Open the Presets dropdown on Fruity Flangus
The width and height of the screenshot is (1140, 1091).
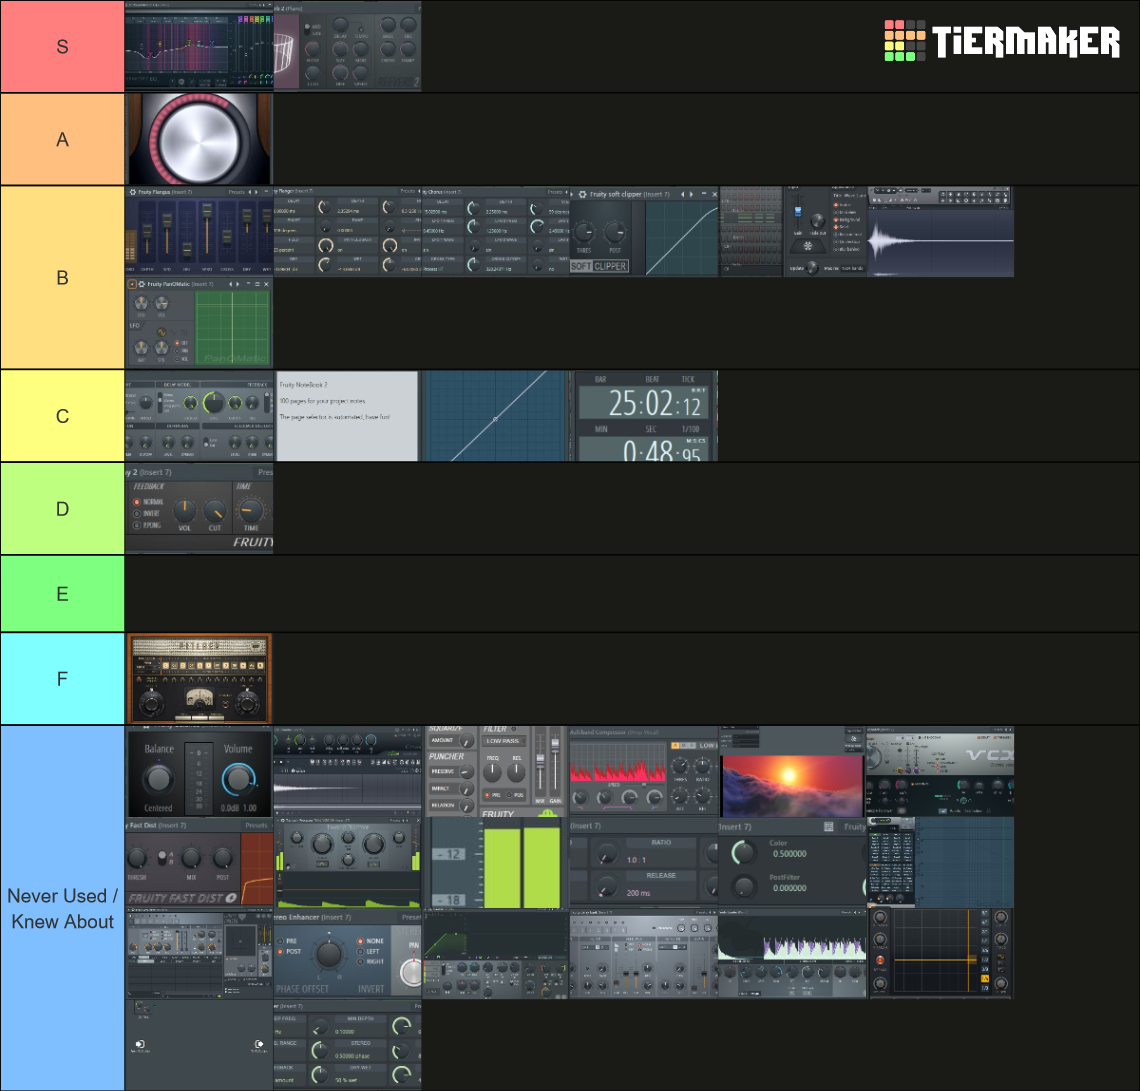point(237,192)
